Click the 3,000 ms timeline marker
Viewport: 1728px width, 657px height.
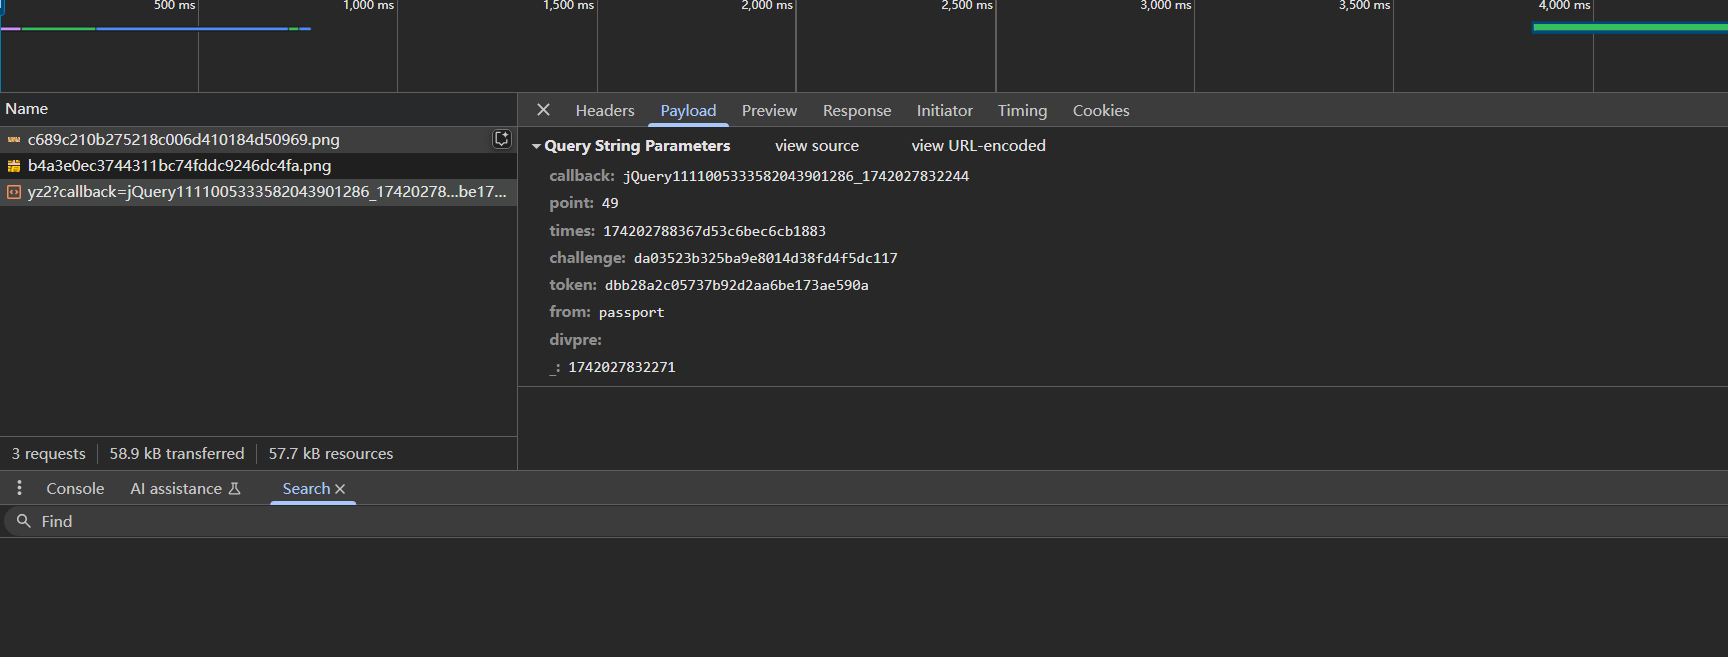point(1166,6)
